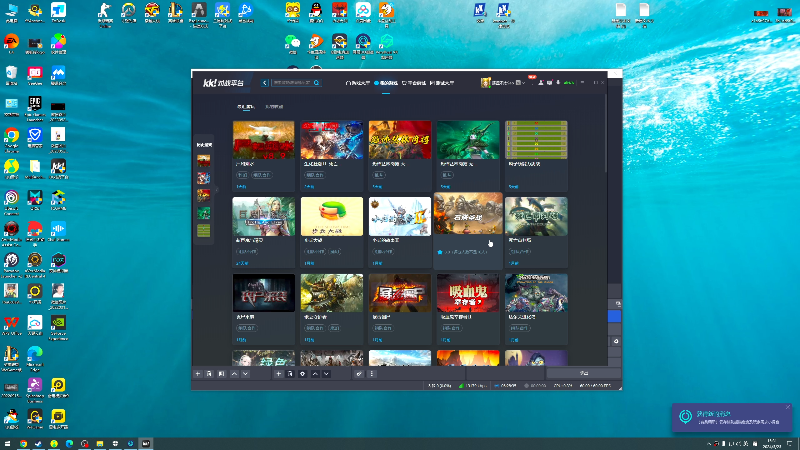This screenshot has height=450, width=800.
Task: Open Steam from the taskbar
Action: 38,444
